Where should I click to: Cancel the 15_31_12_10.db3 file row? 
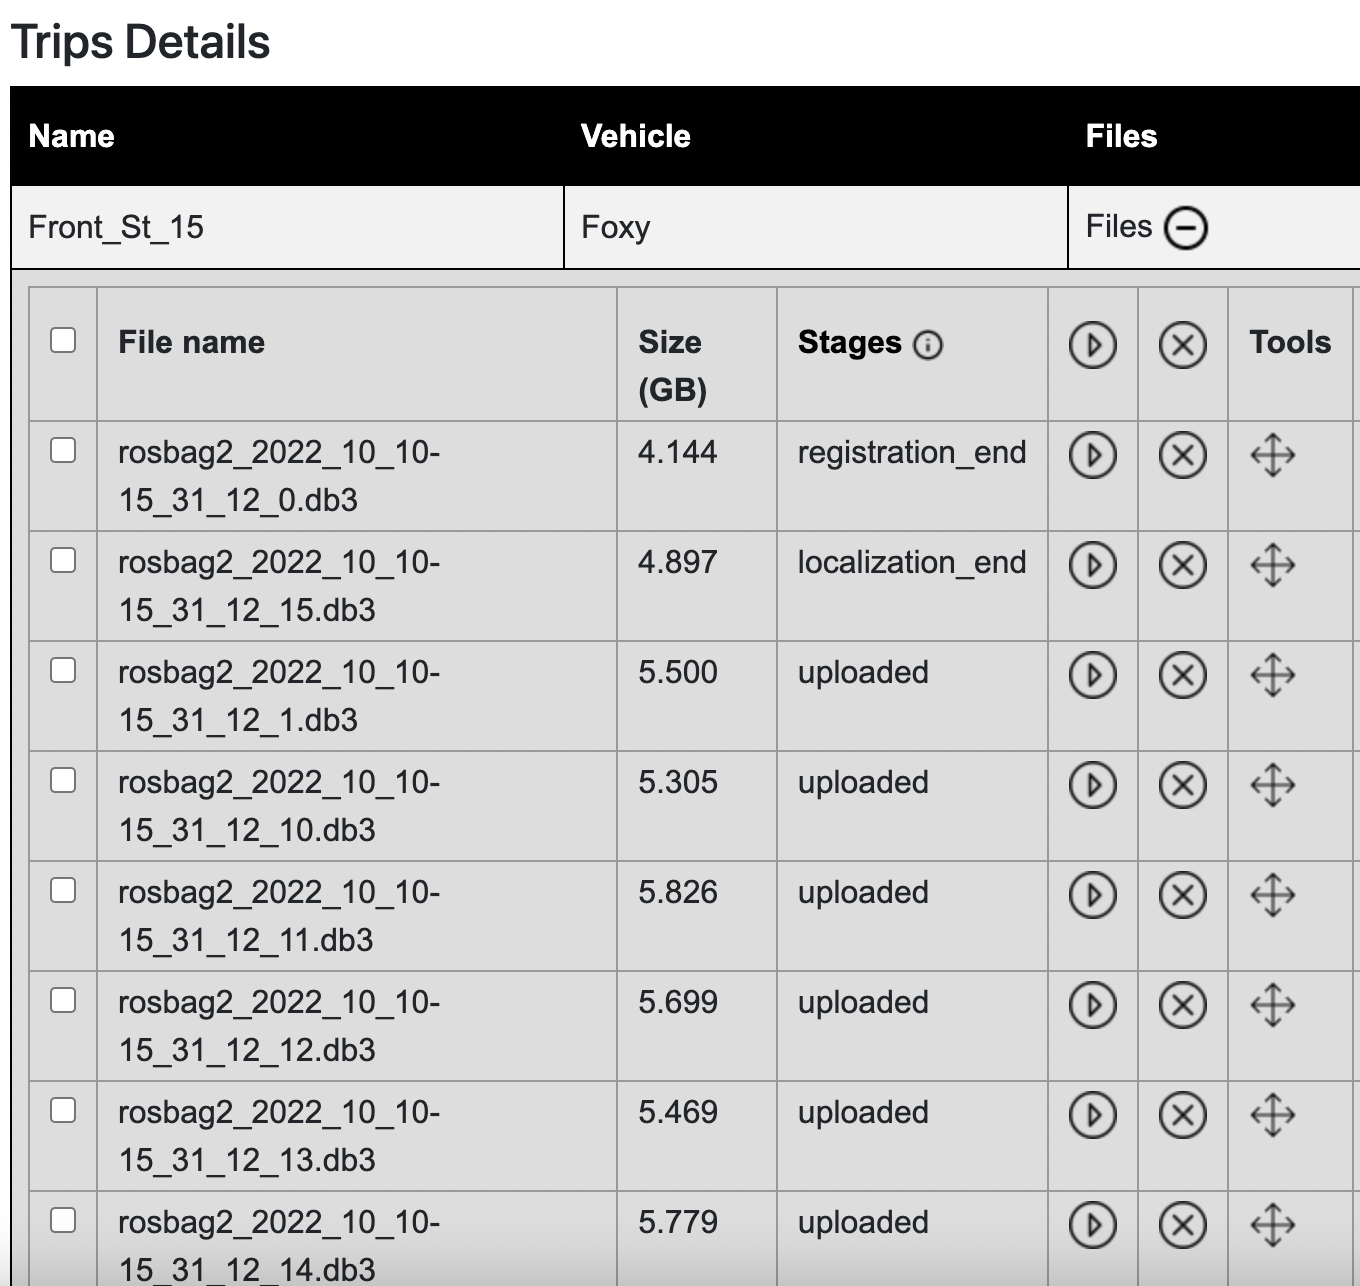(x=1182, y=785)
